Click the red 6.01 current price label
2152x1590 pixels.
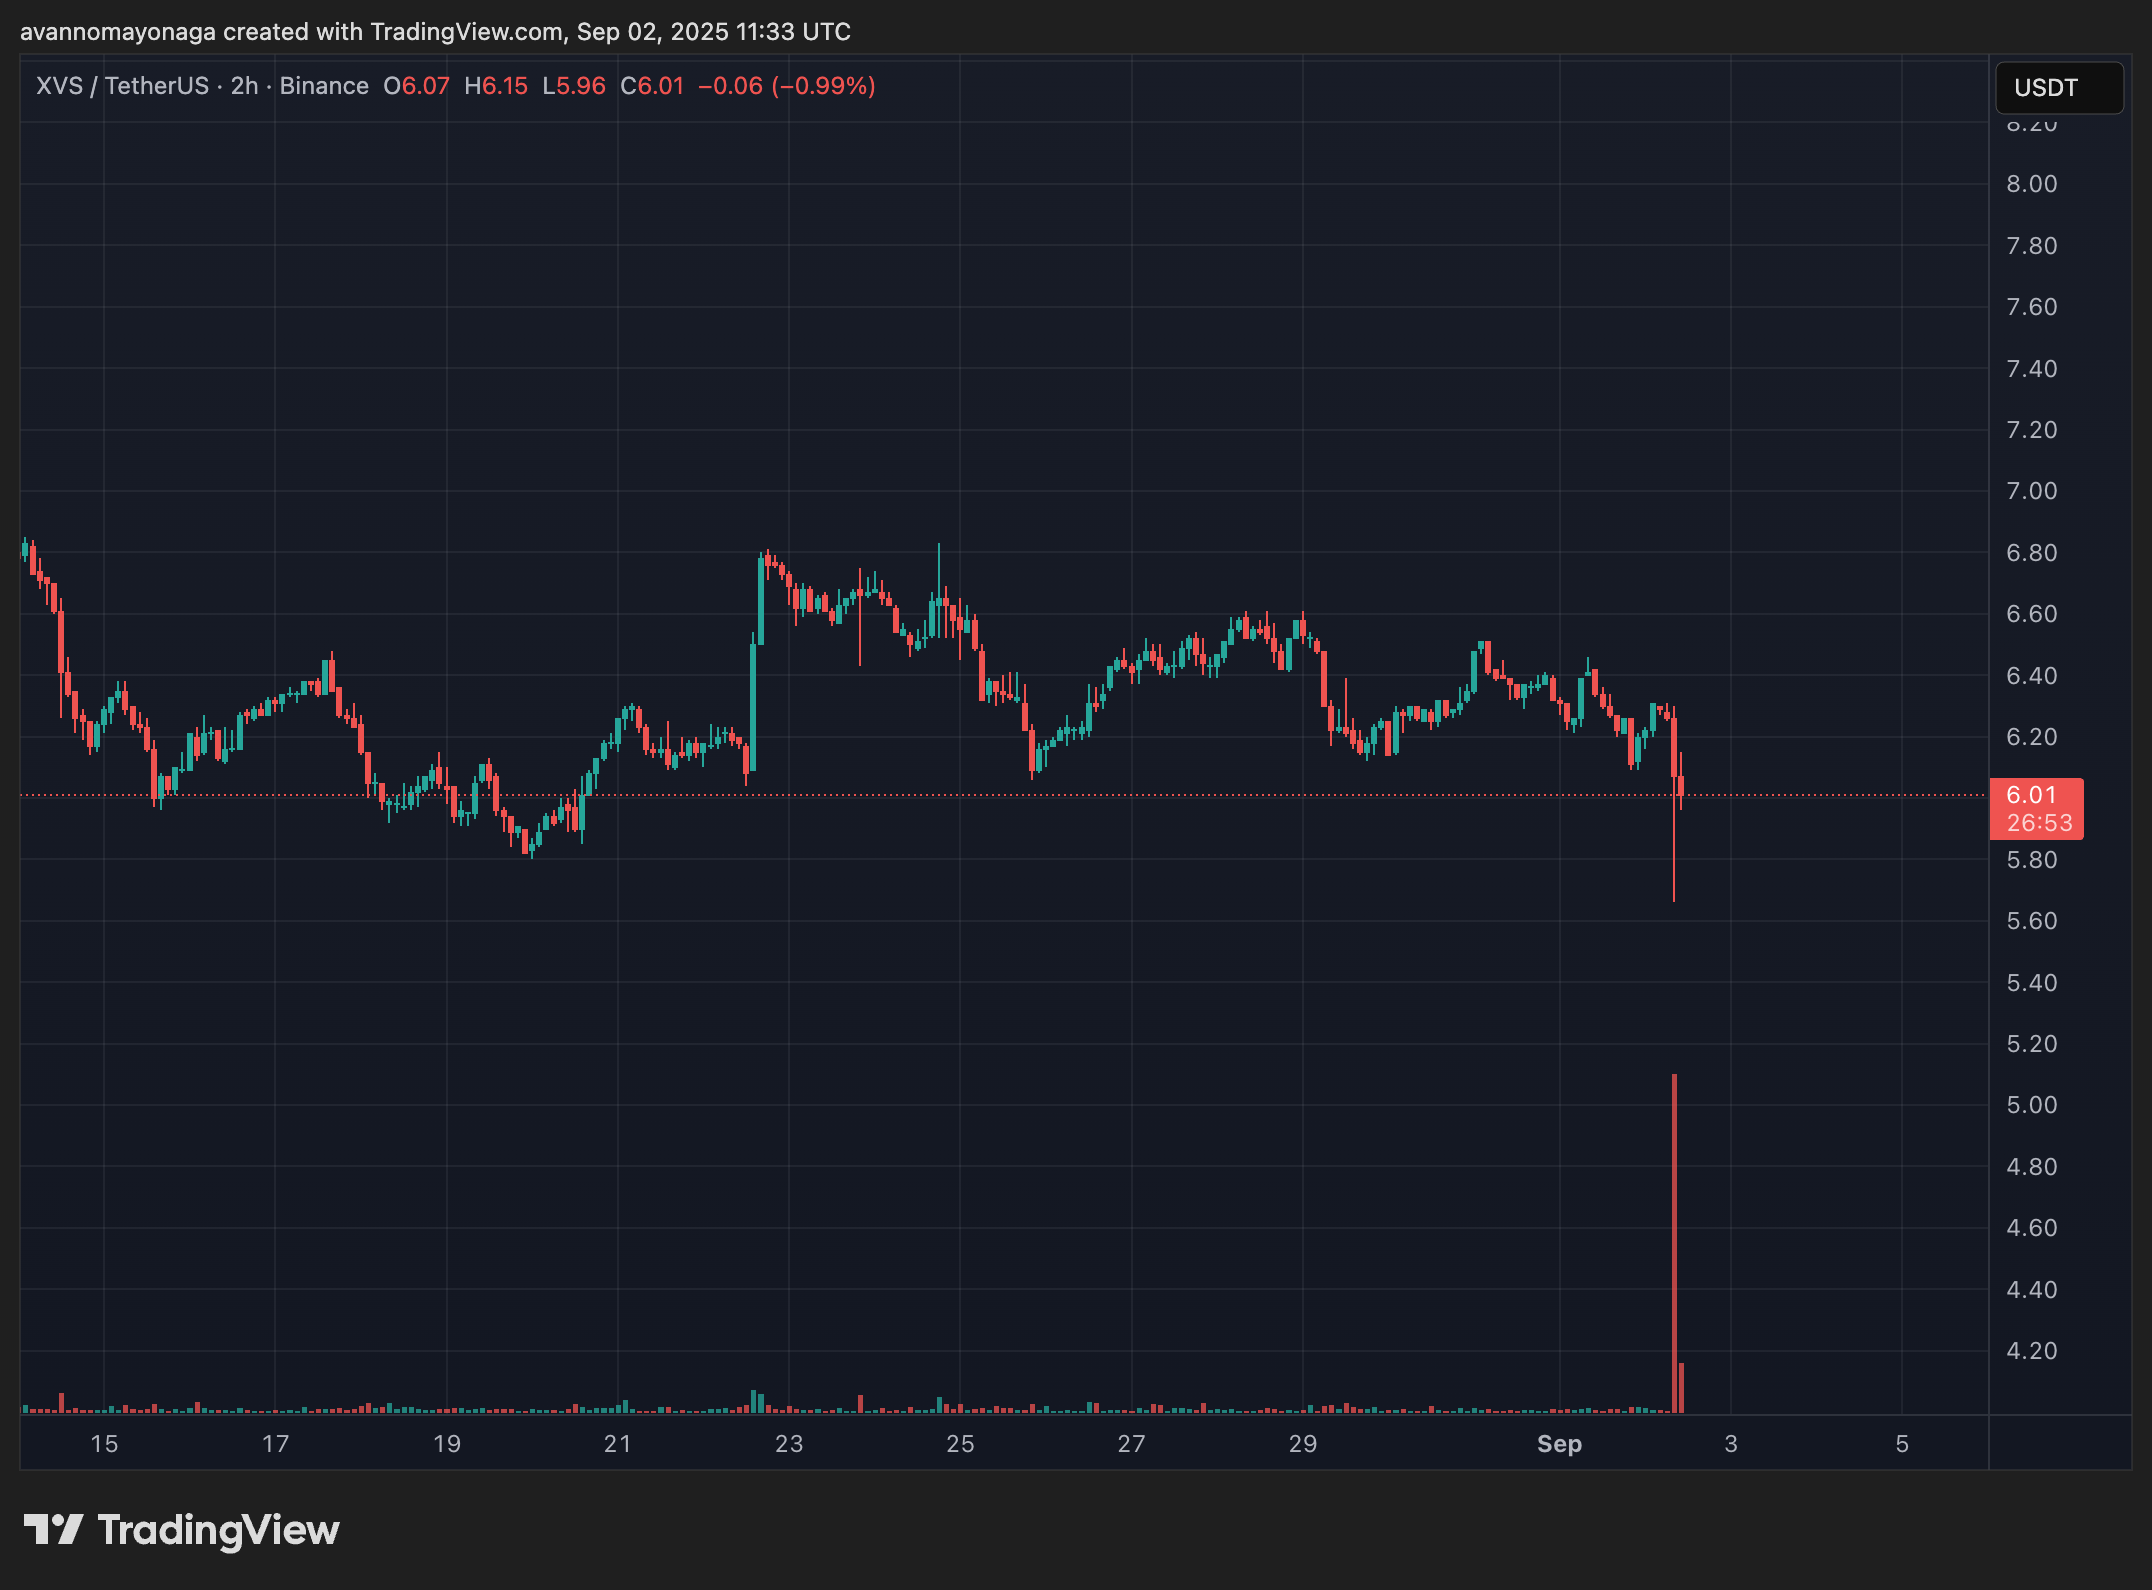[2031, 795]
